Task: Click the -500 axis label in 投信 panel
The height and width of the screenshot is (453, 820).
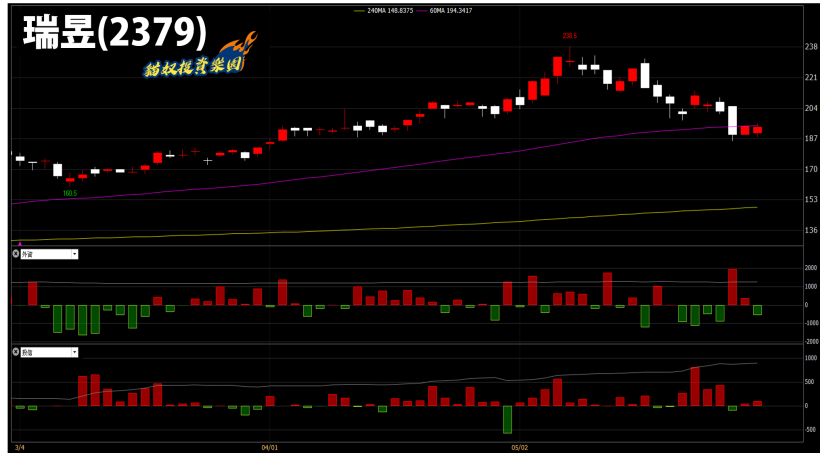Action: tap(811, 429)
